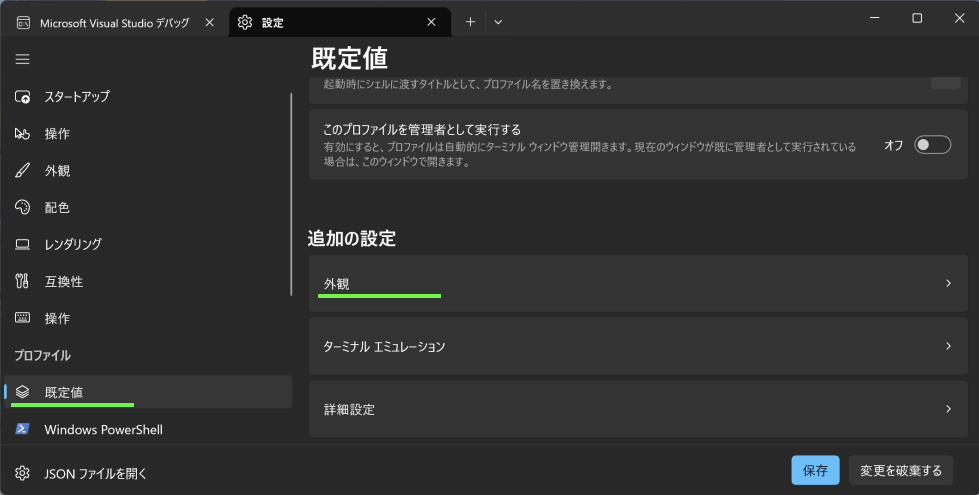Click the Windows PowerShell profile icon
Screen dimensions: 979x495
pyautogui.click(x=22, y=429)
